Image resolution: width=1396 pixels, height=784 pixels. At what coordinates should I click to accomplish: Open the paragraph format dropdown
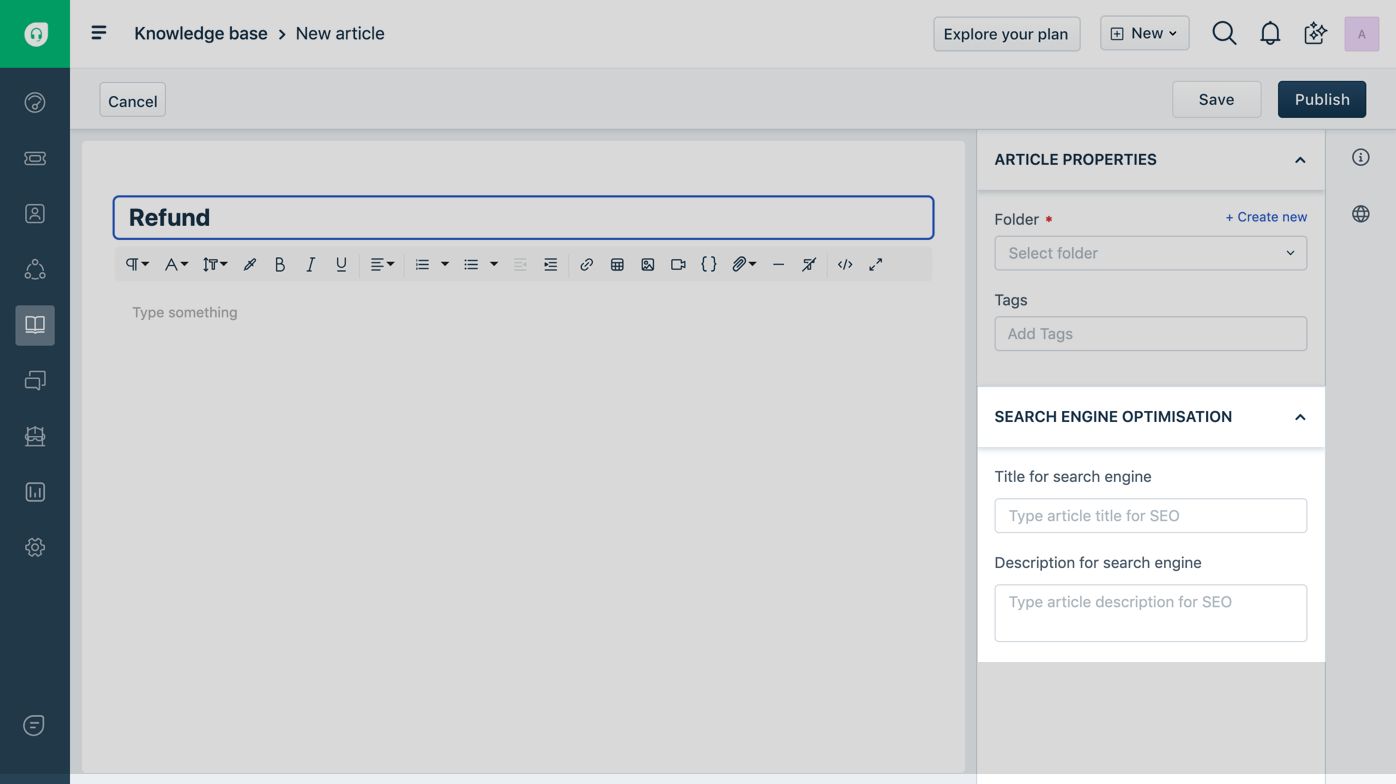pos(136,264)
